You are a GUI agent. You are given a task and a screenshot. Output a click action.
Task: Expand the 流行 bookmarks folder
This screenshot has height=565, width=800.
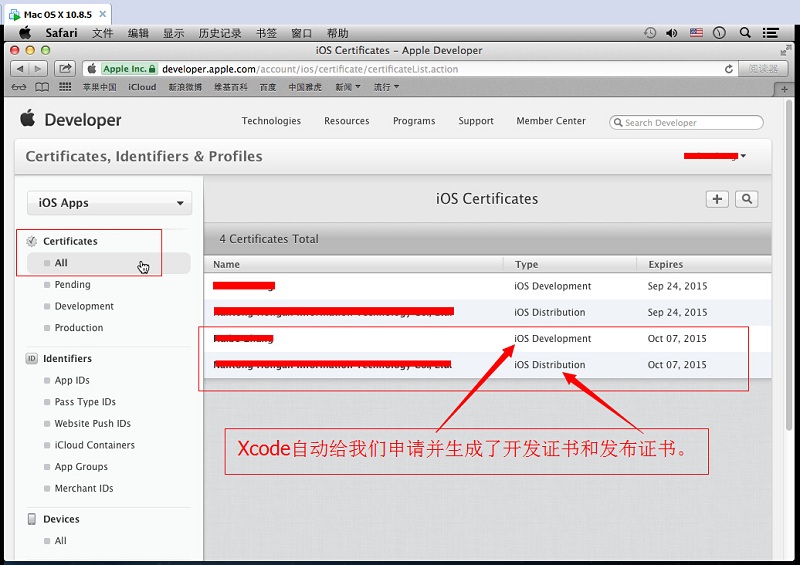[x=386, y=87]
